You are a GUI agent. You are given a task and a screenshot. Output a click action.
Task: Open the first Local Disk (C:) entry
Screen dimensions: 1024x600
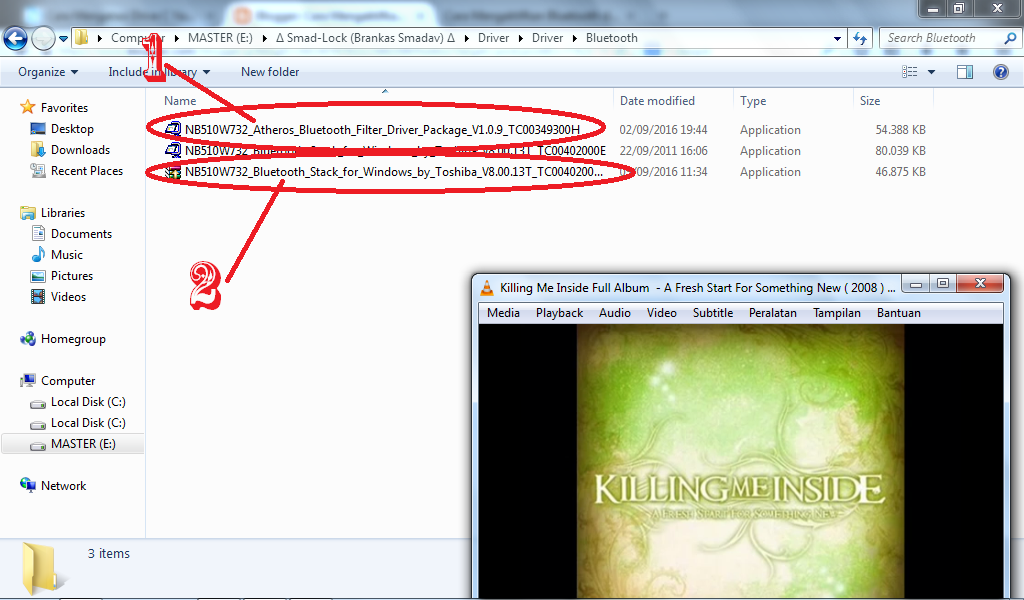(88, 402)
